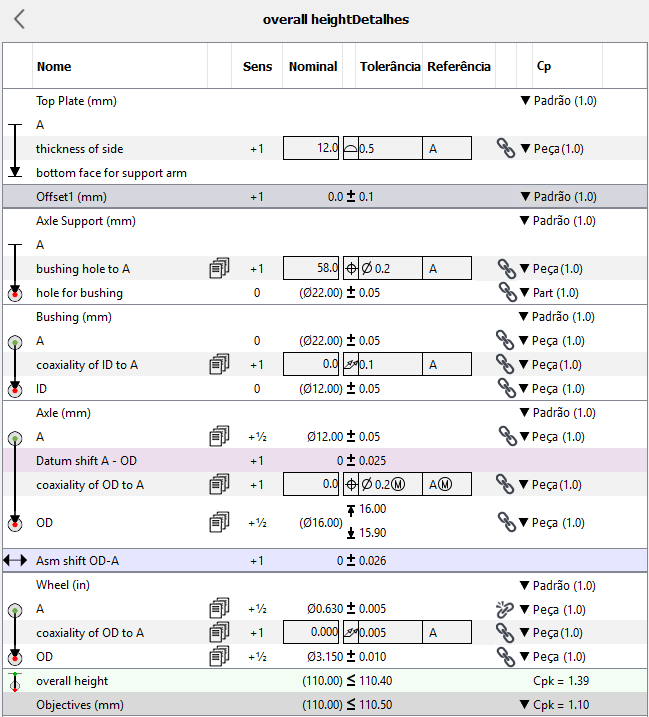The height and width of the screenshot is (717, 649).
Task: Click link icon on coaxiality of ID to A row
Action: point(505,364)
